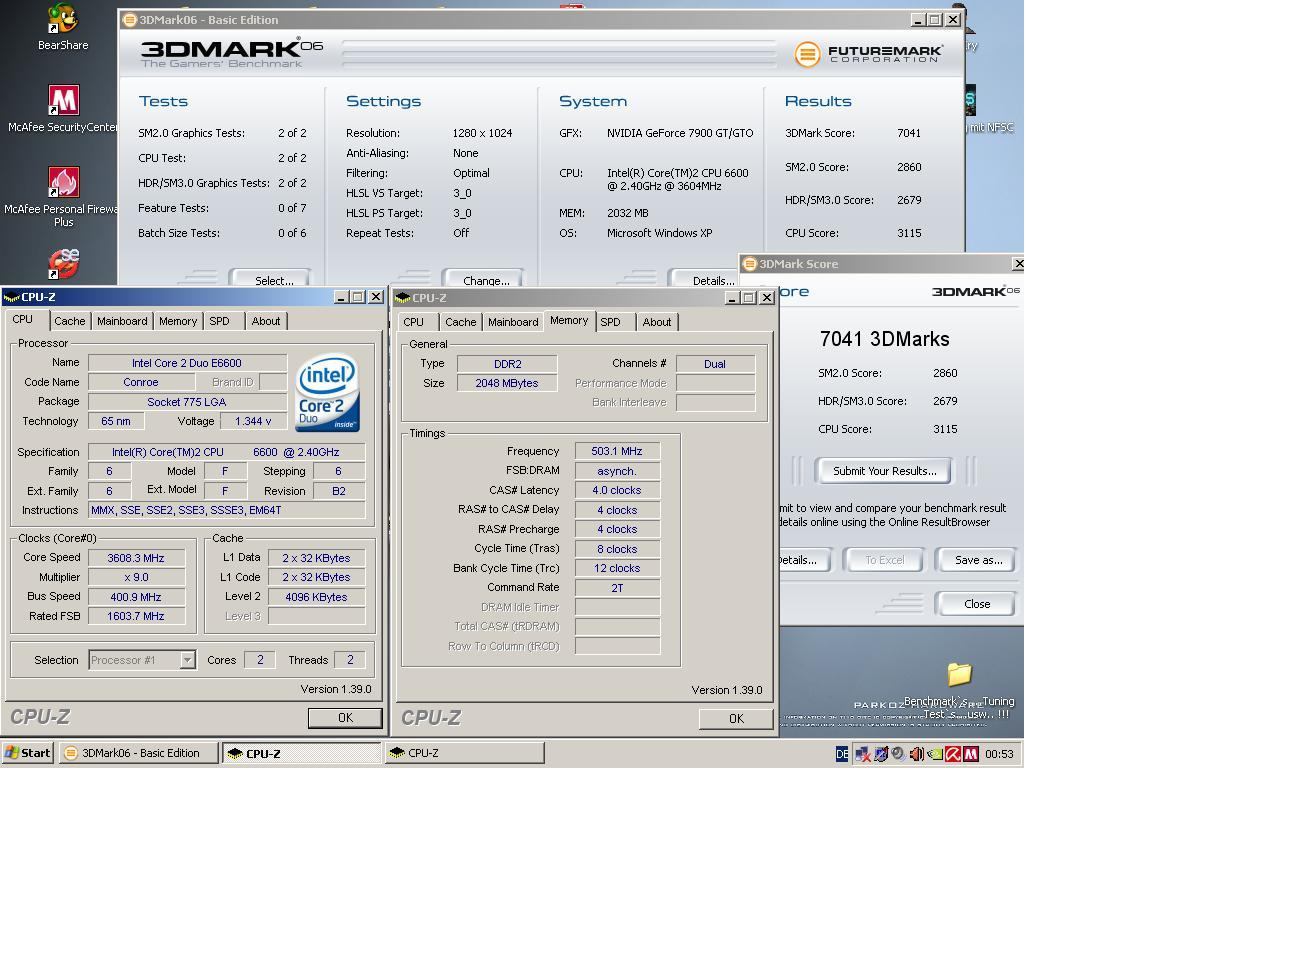Click the '7041 3DMarks' heading
1296x972 pixels.
(884, 339)
